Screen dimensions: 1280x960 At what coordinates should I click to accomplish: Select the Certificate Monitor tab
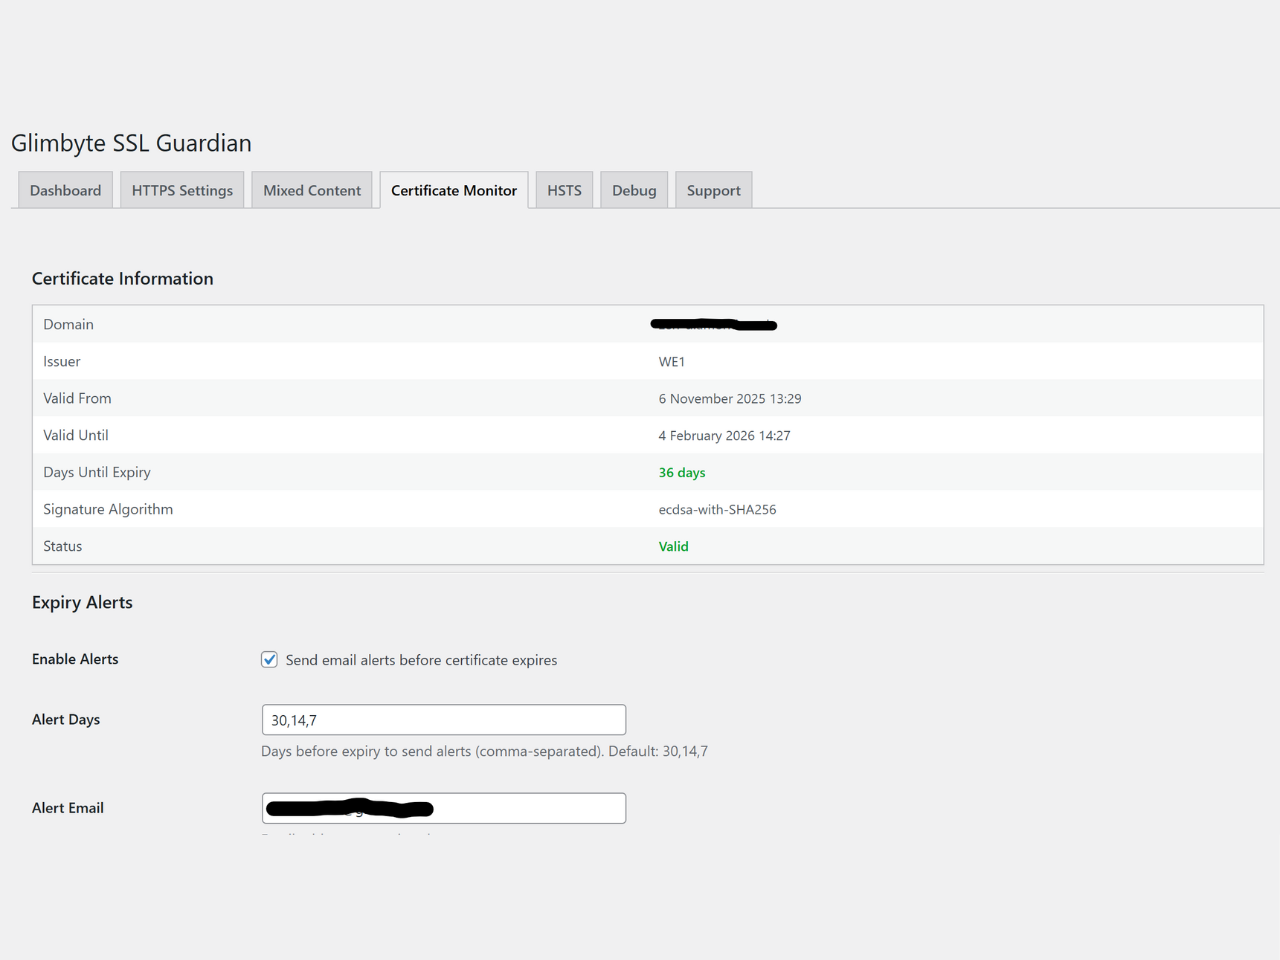454,190
